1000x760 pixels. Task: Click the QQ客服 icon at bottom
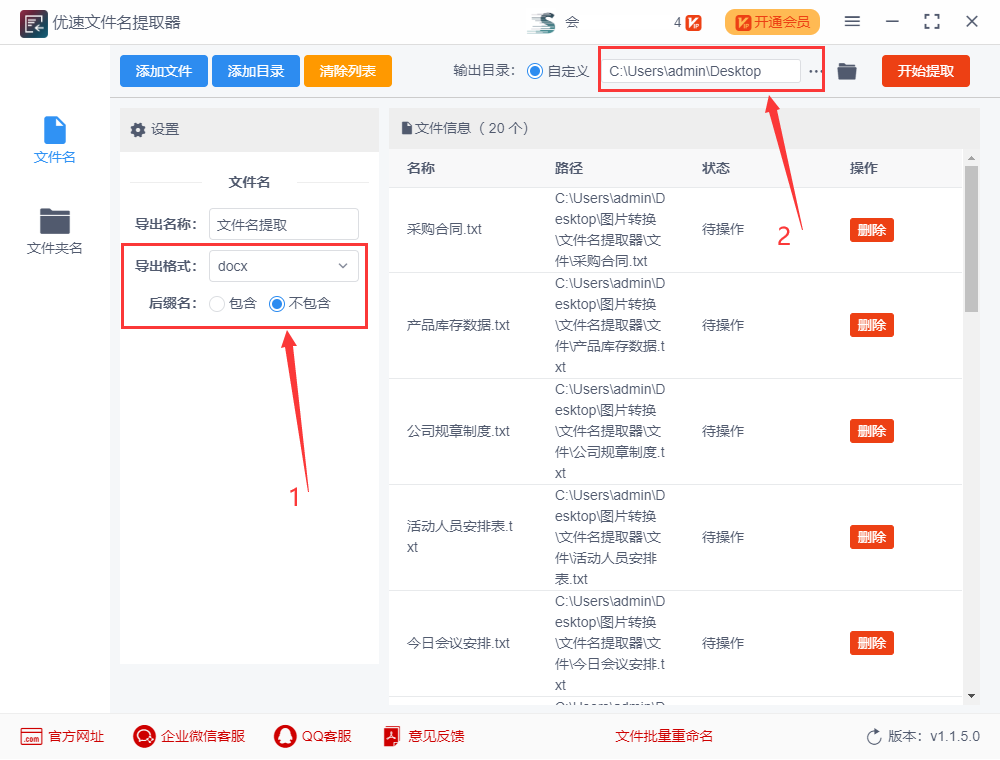(283, 736)
